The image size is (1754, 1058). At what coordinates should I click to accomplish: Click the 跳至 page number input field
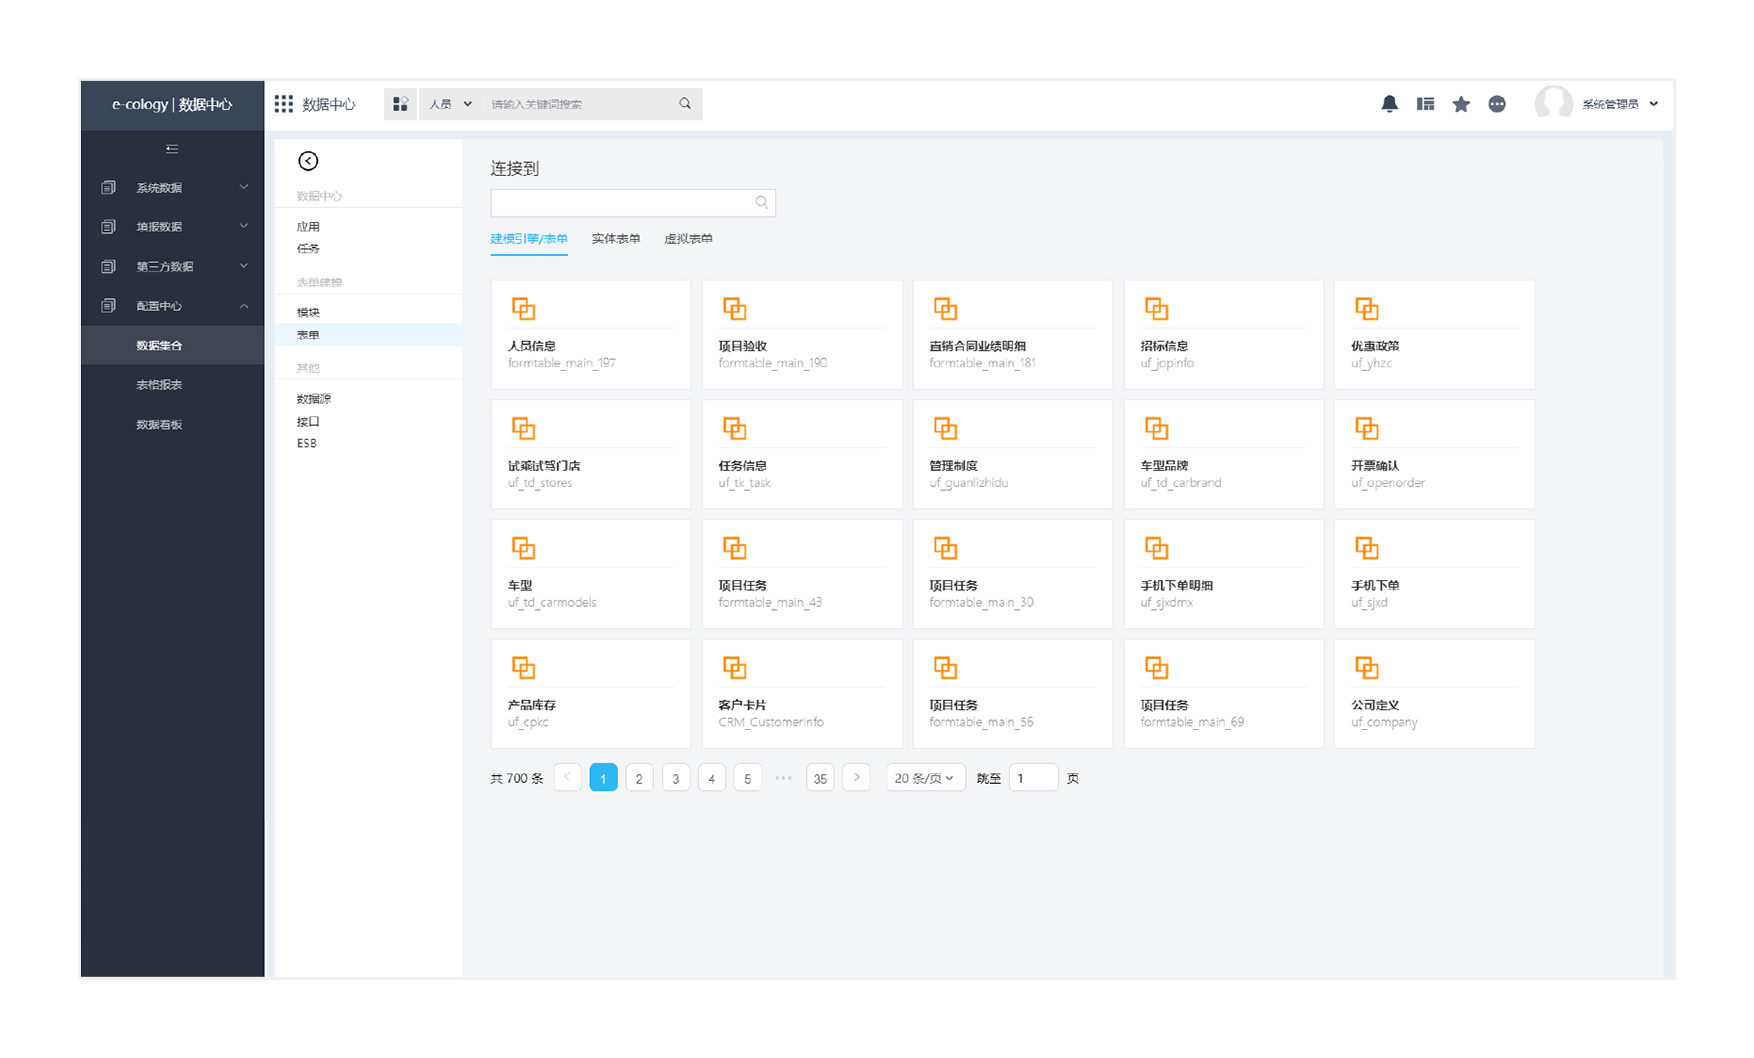coord(1032,778)
